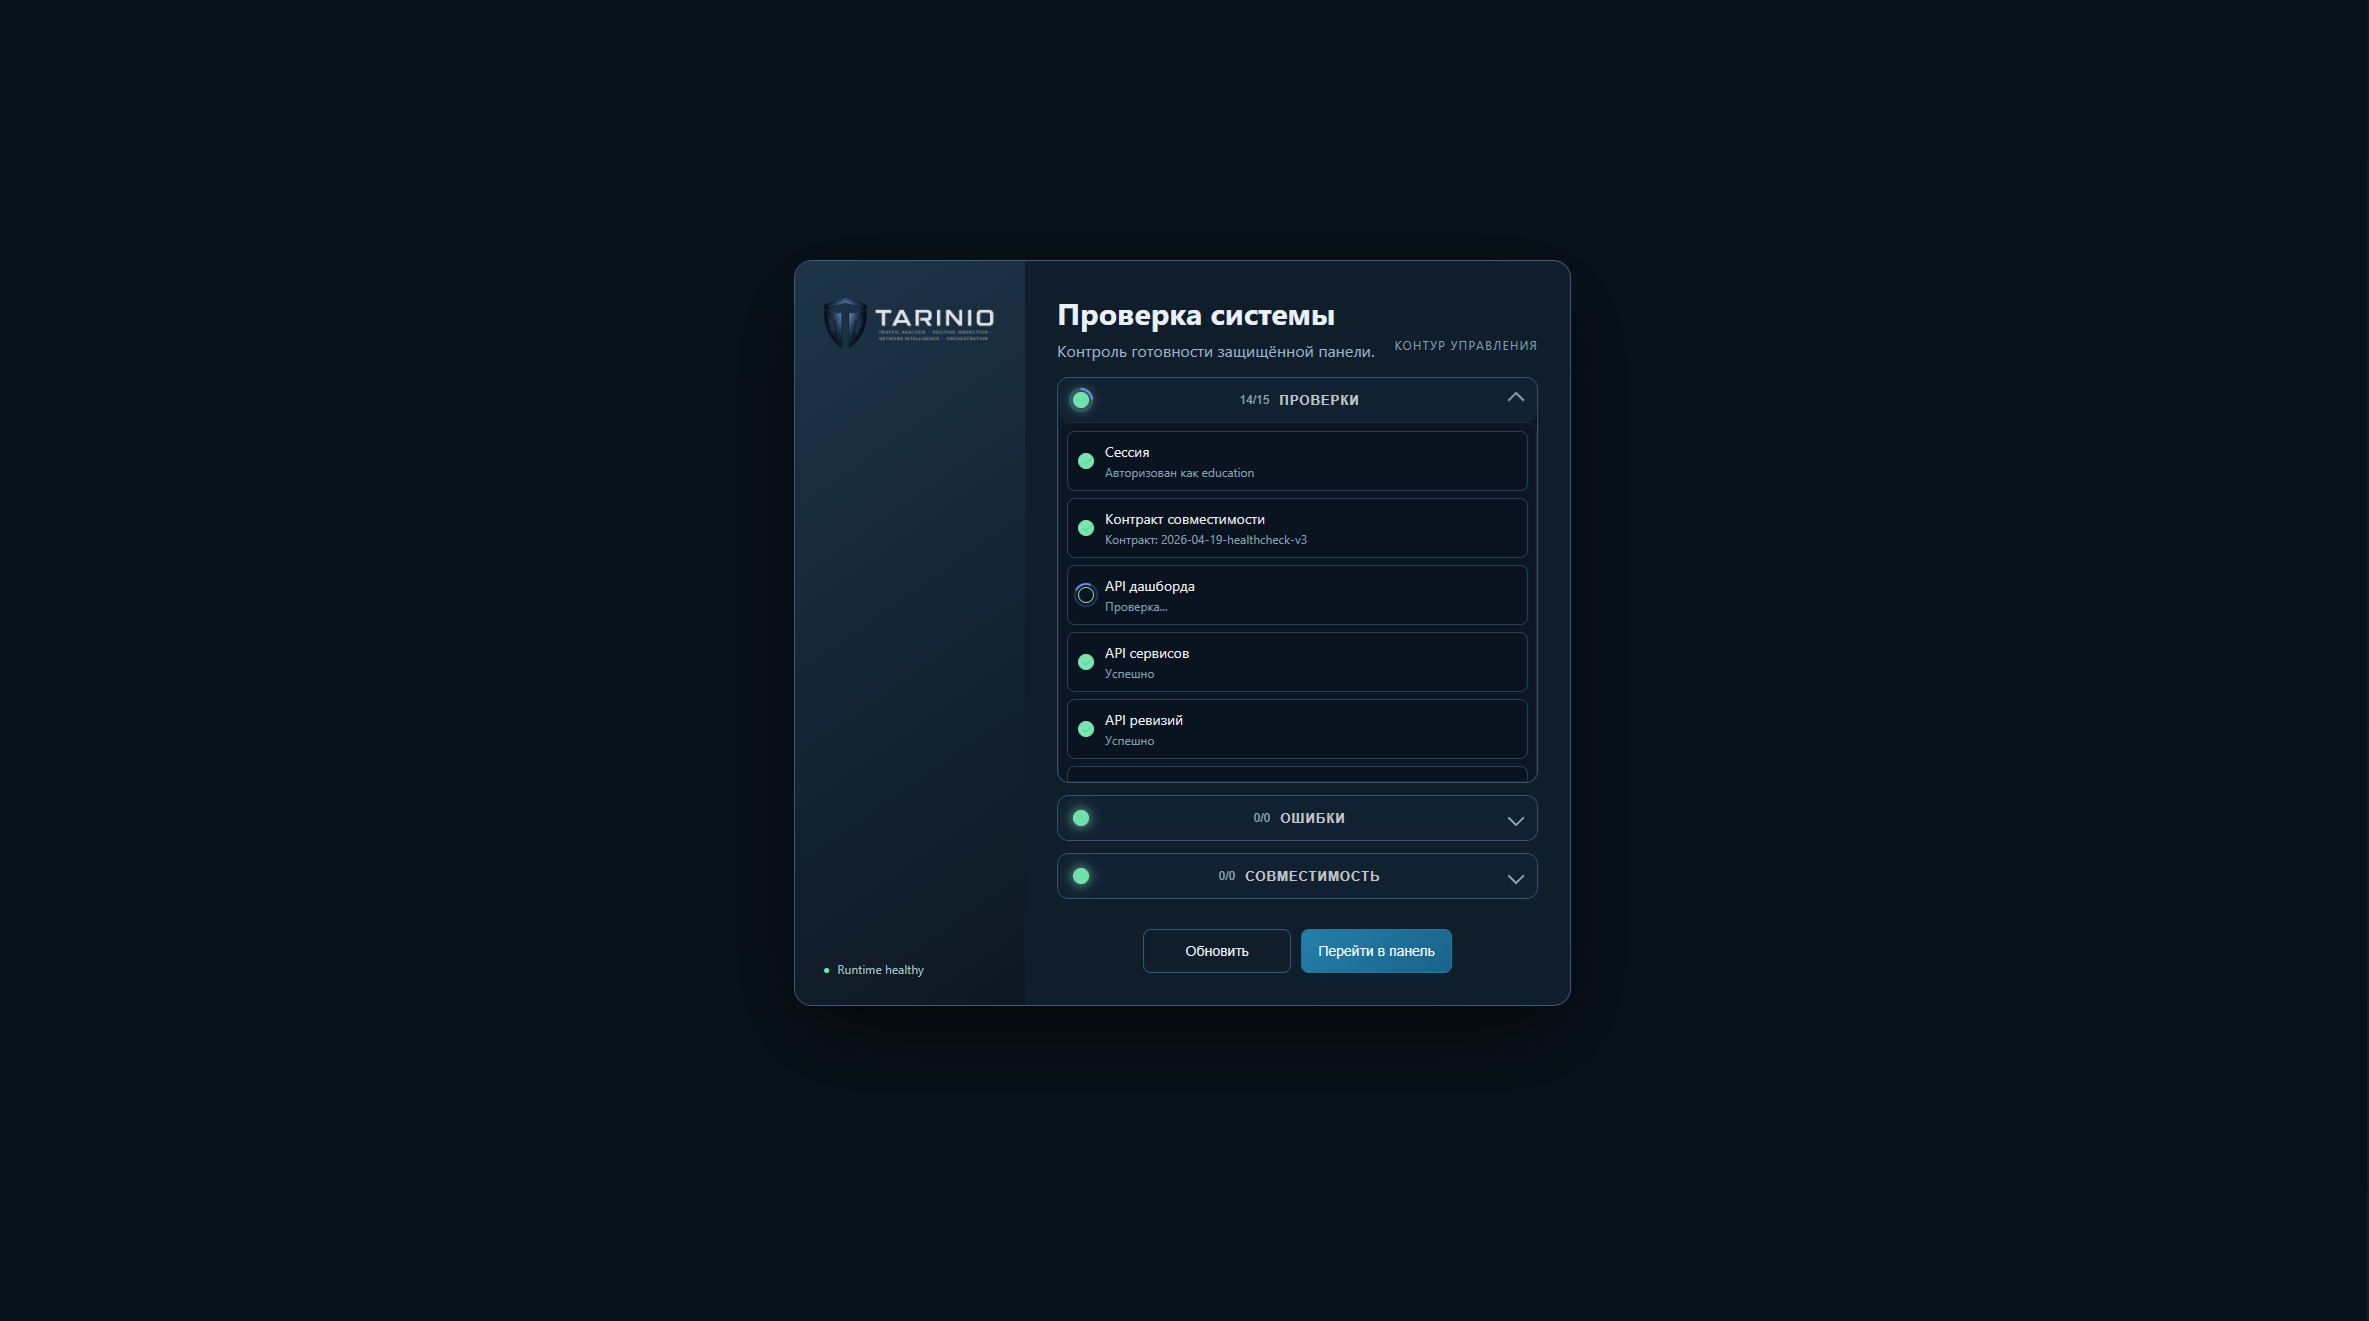Click the Сессия row status indicator
2369x1321 pixels.
(x=1086, y=461)
